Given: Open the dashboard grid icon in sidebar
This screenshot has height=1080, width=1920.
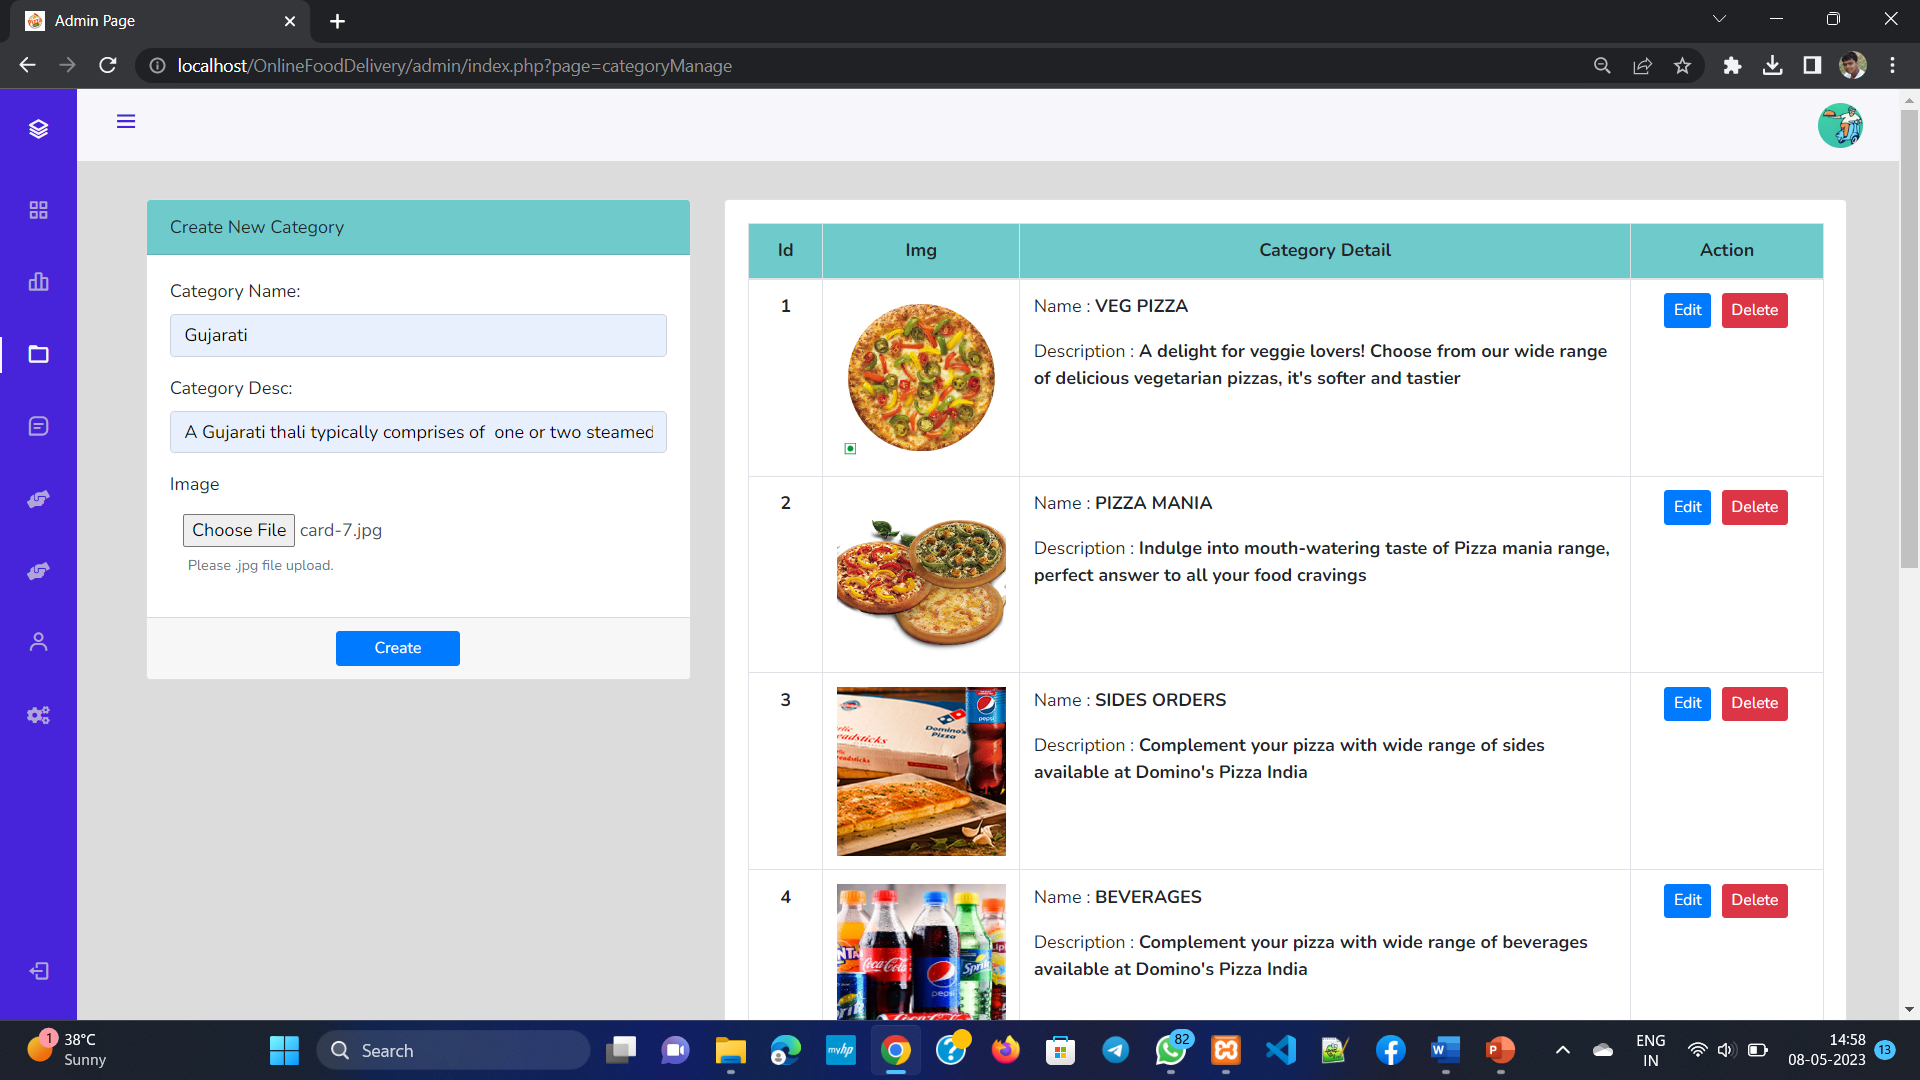Looking at the screenshot, I should (x=38, y=210).
